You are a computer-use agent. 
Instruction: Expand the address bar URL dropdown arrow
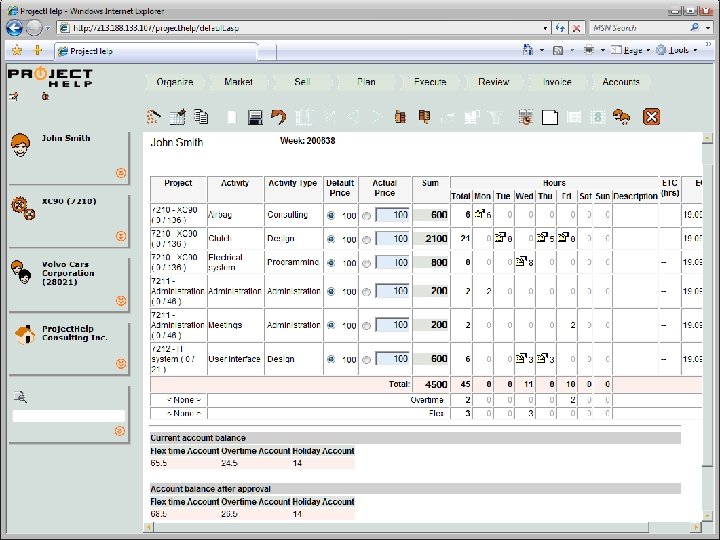click(x=545, y=28)
